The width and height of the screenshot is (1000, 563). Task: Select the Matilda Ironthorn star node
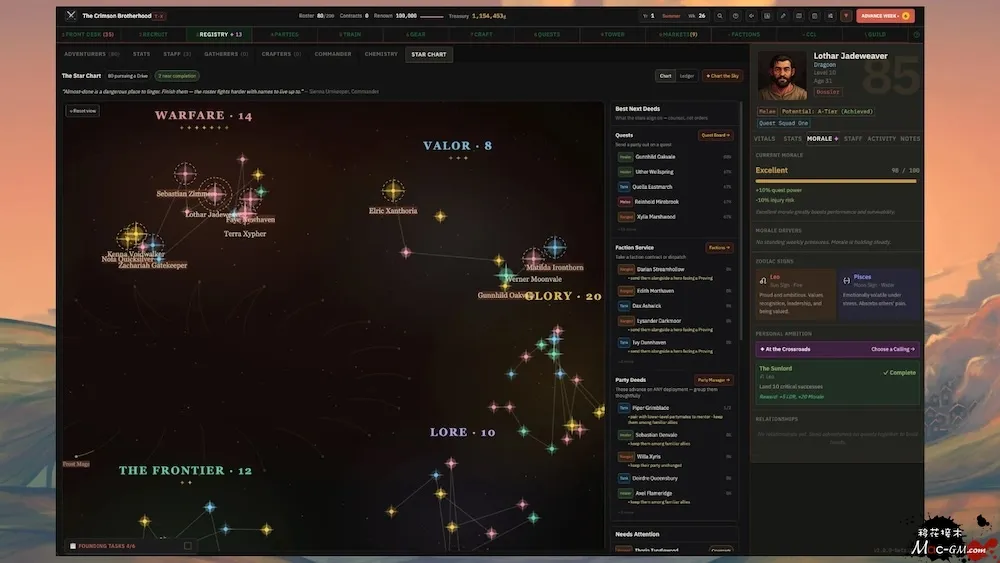(554, 247)
